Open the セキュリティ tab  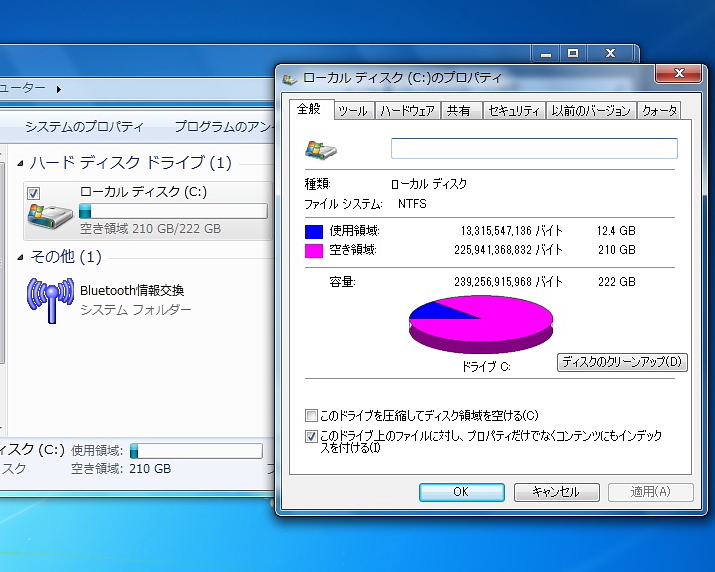point(514,111)
